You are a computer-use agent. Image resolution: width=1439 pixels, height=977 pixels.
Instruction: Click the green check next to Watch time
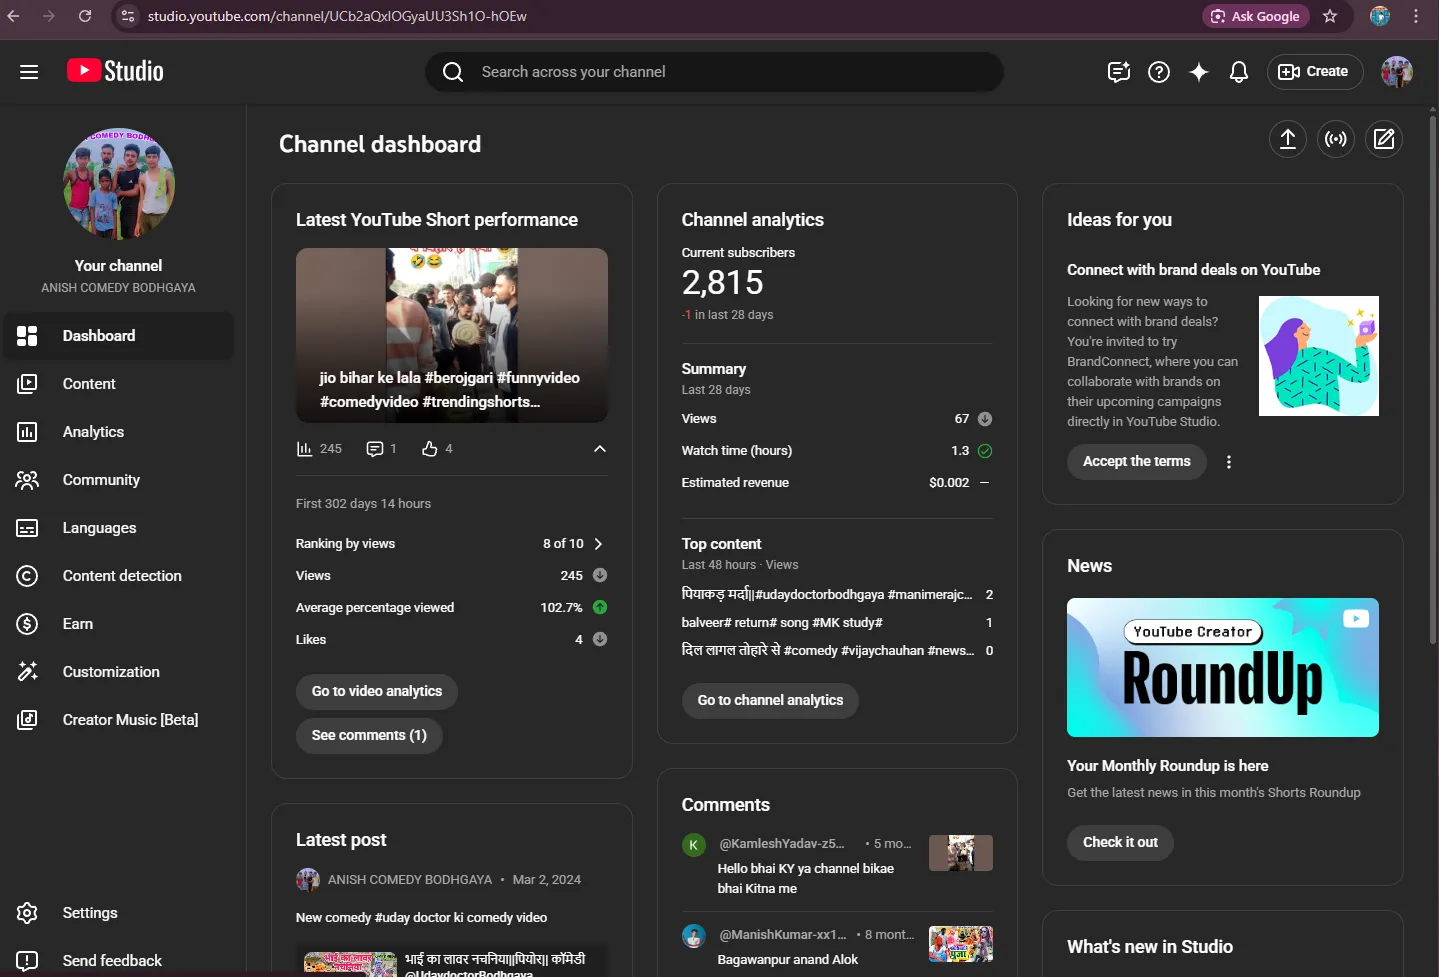[985, 451]
